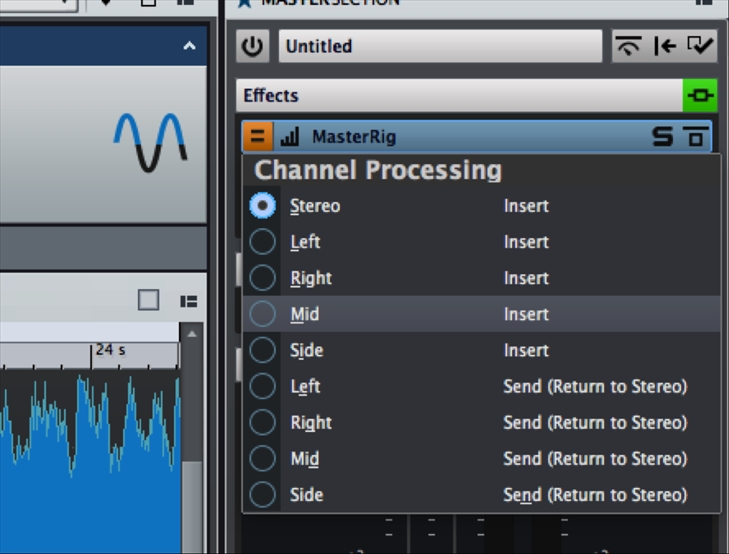Solo the MasterRig effect slot
The image size is (729, 554).
[x=662, y=137]
